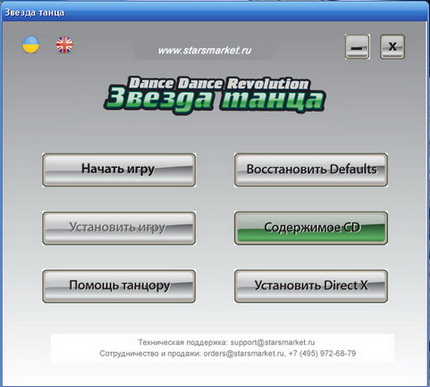Click the green Звезда танца logo

(x=214, y=99)
